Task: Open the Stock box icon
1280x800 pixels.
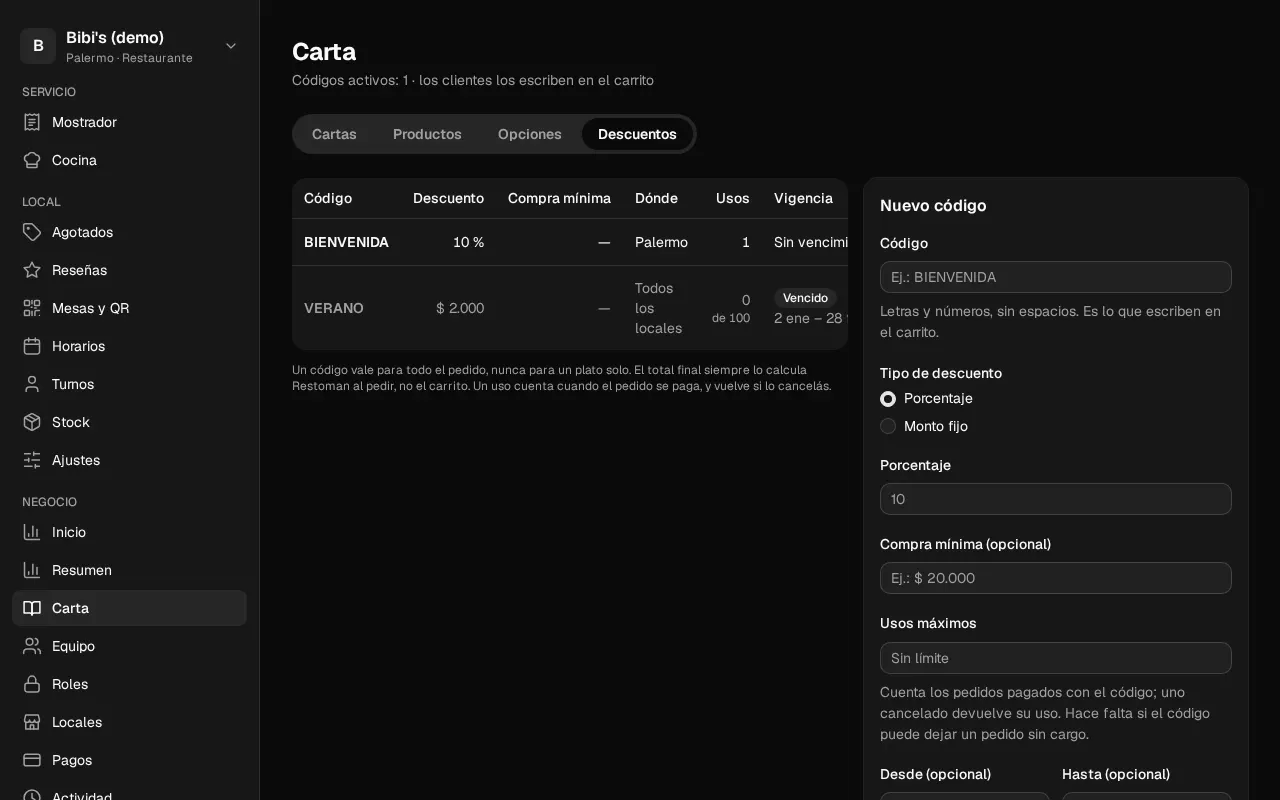Action: (32, 422)
